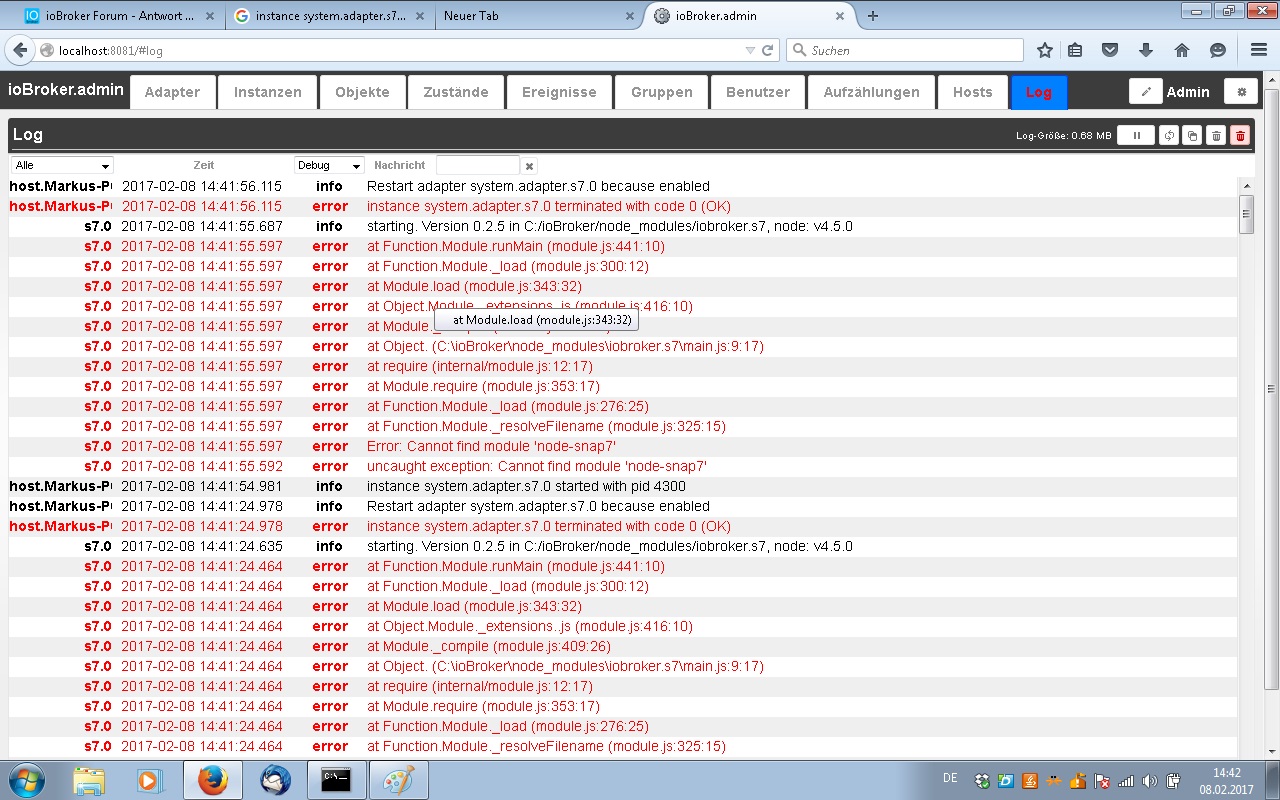The image size is (1280, 800).
Task: Launch Windows Explorer from the taskbar
Action: coord(89,780)
